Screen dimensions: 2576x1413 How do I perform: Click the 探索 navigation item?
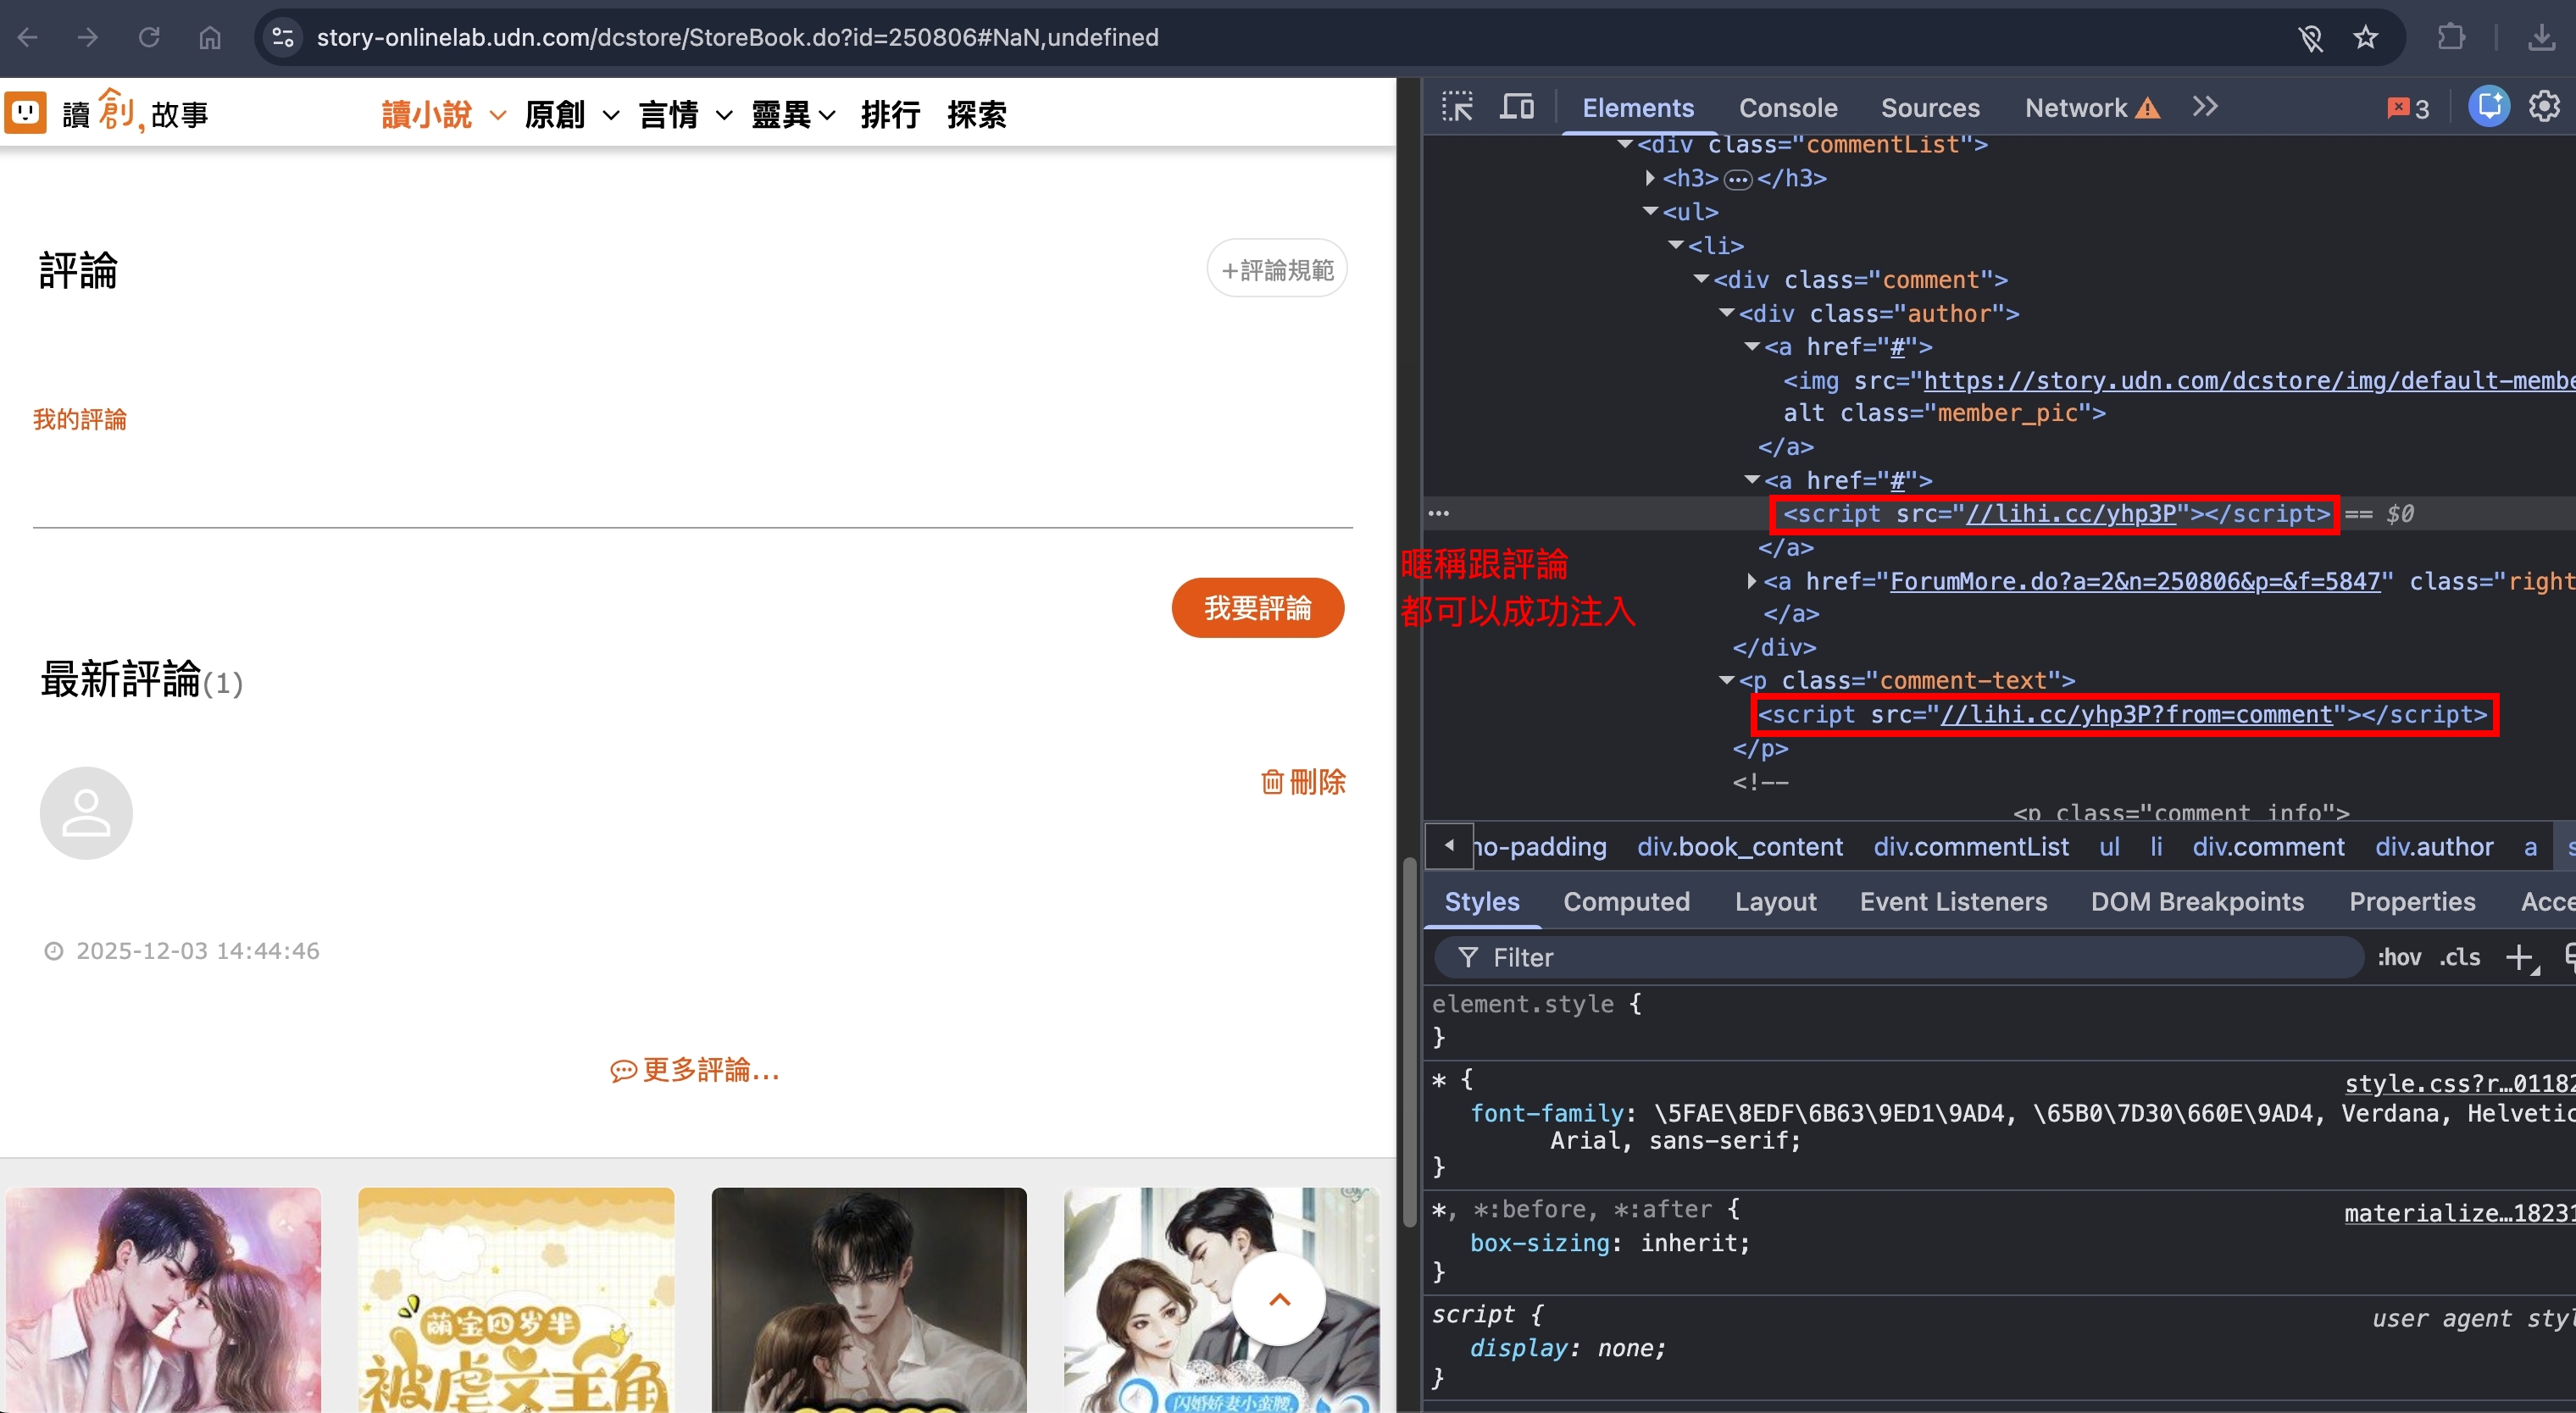point(976,115)
